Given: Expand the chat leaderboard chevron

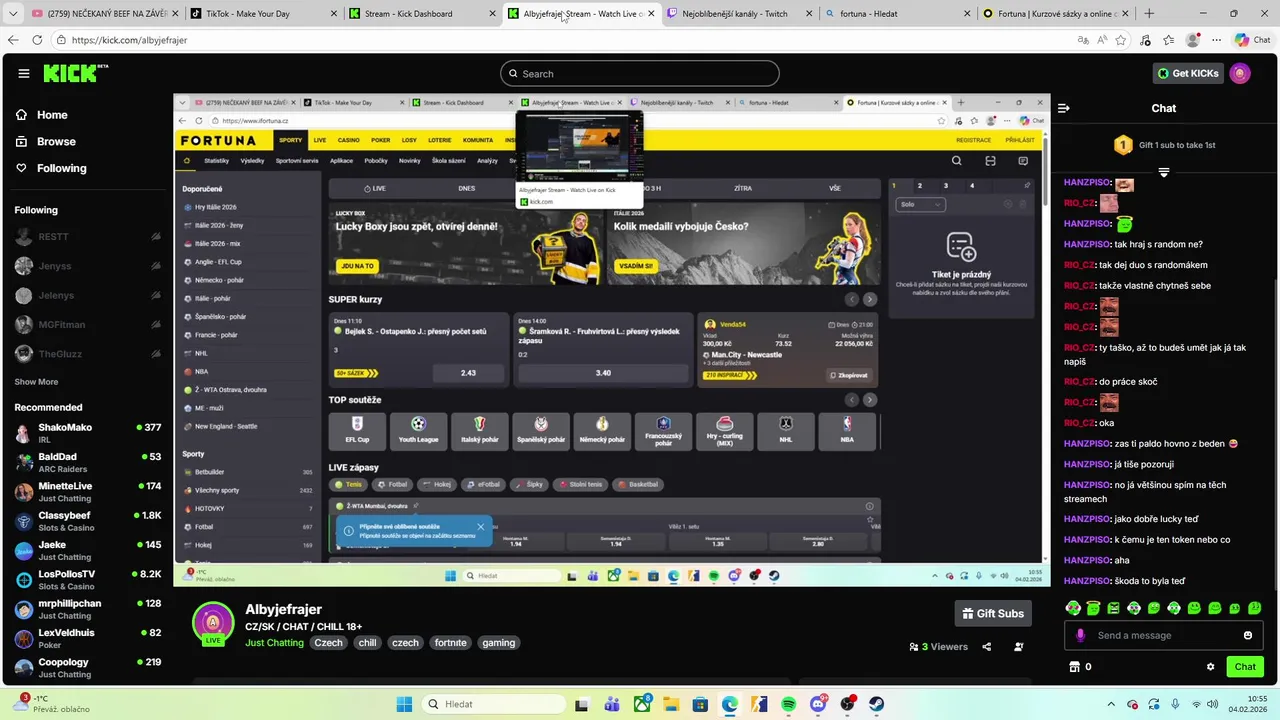Looking at the screenshot, I should [x=1164, y=173].
